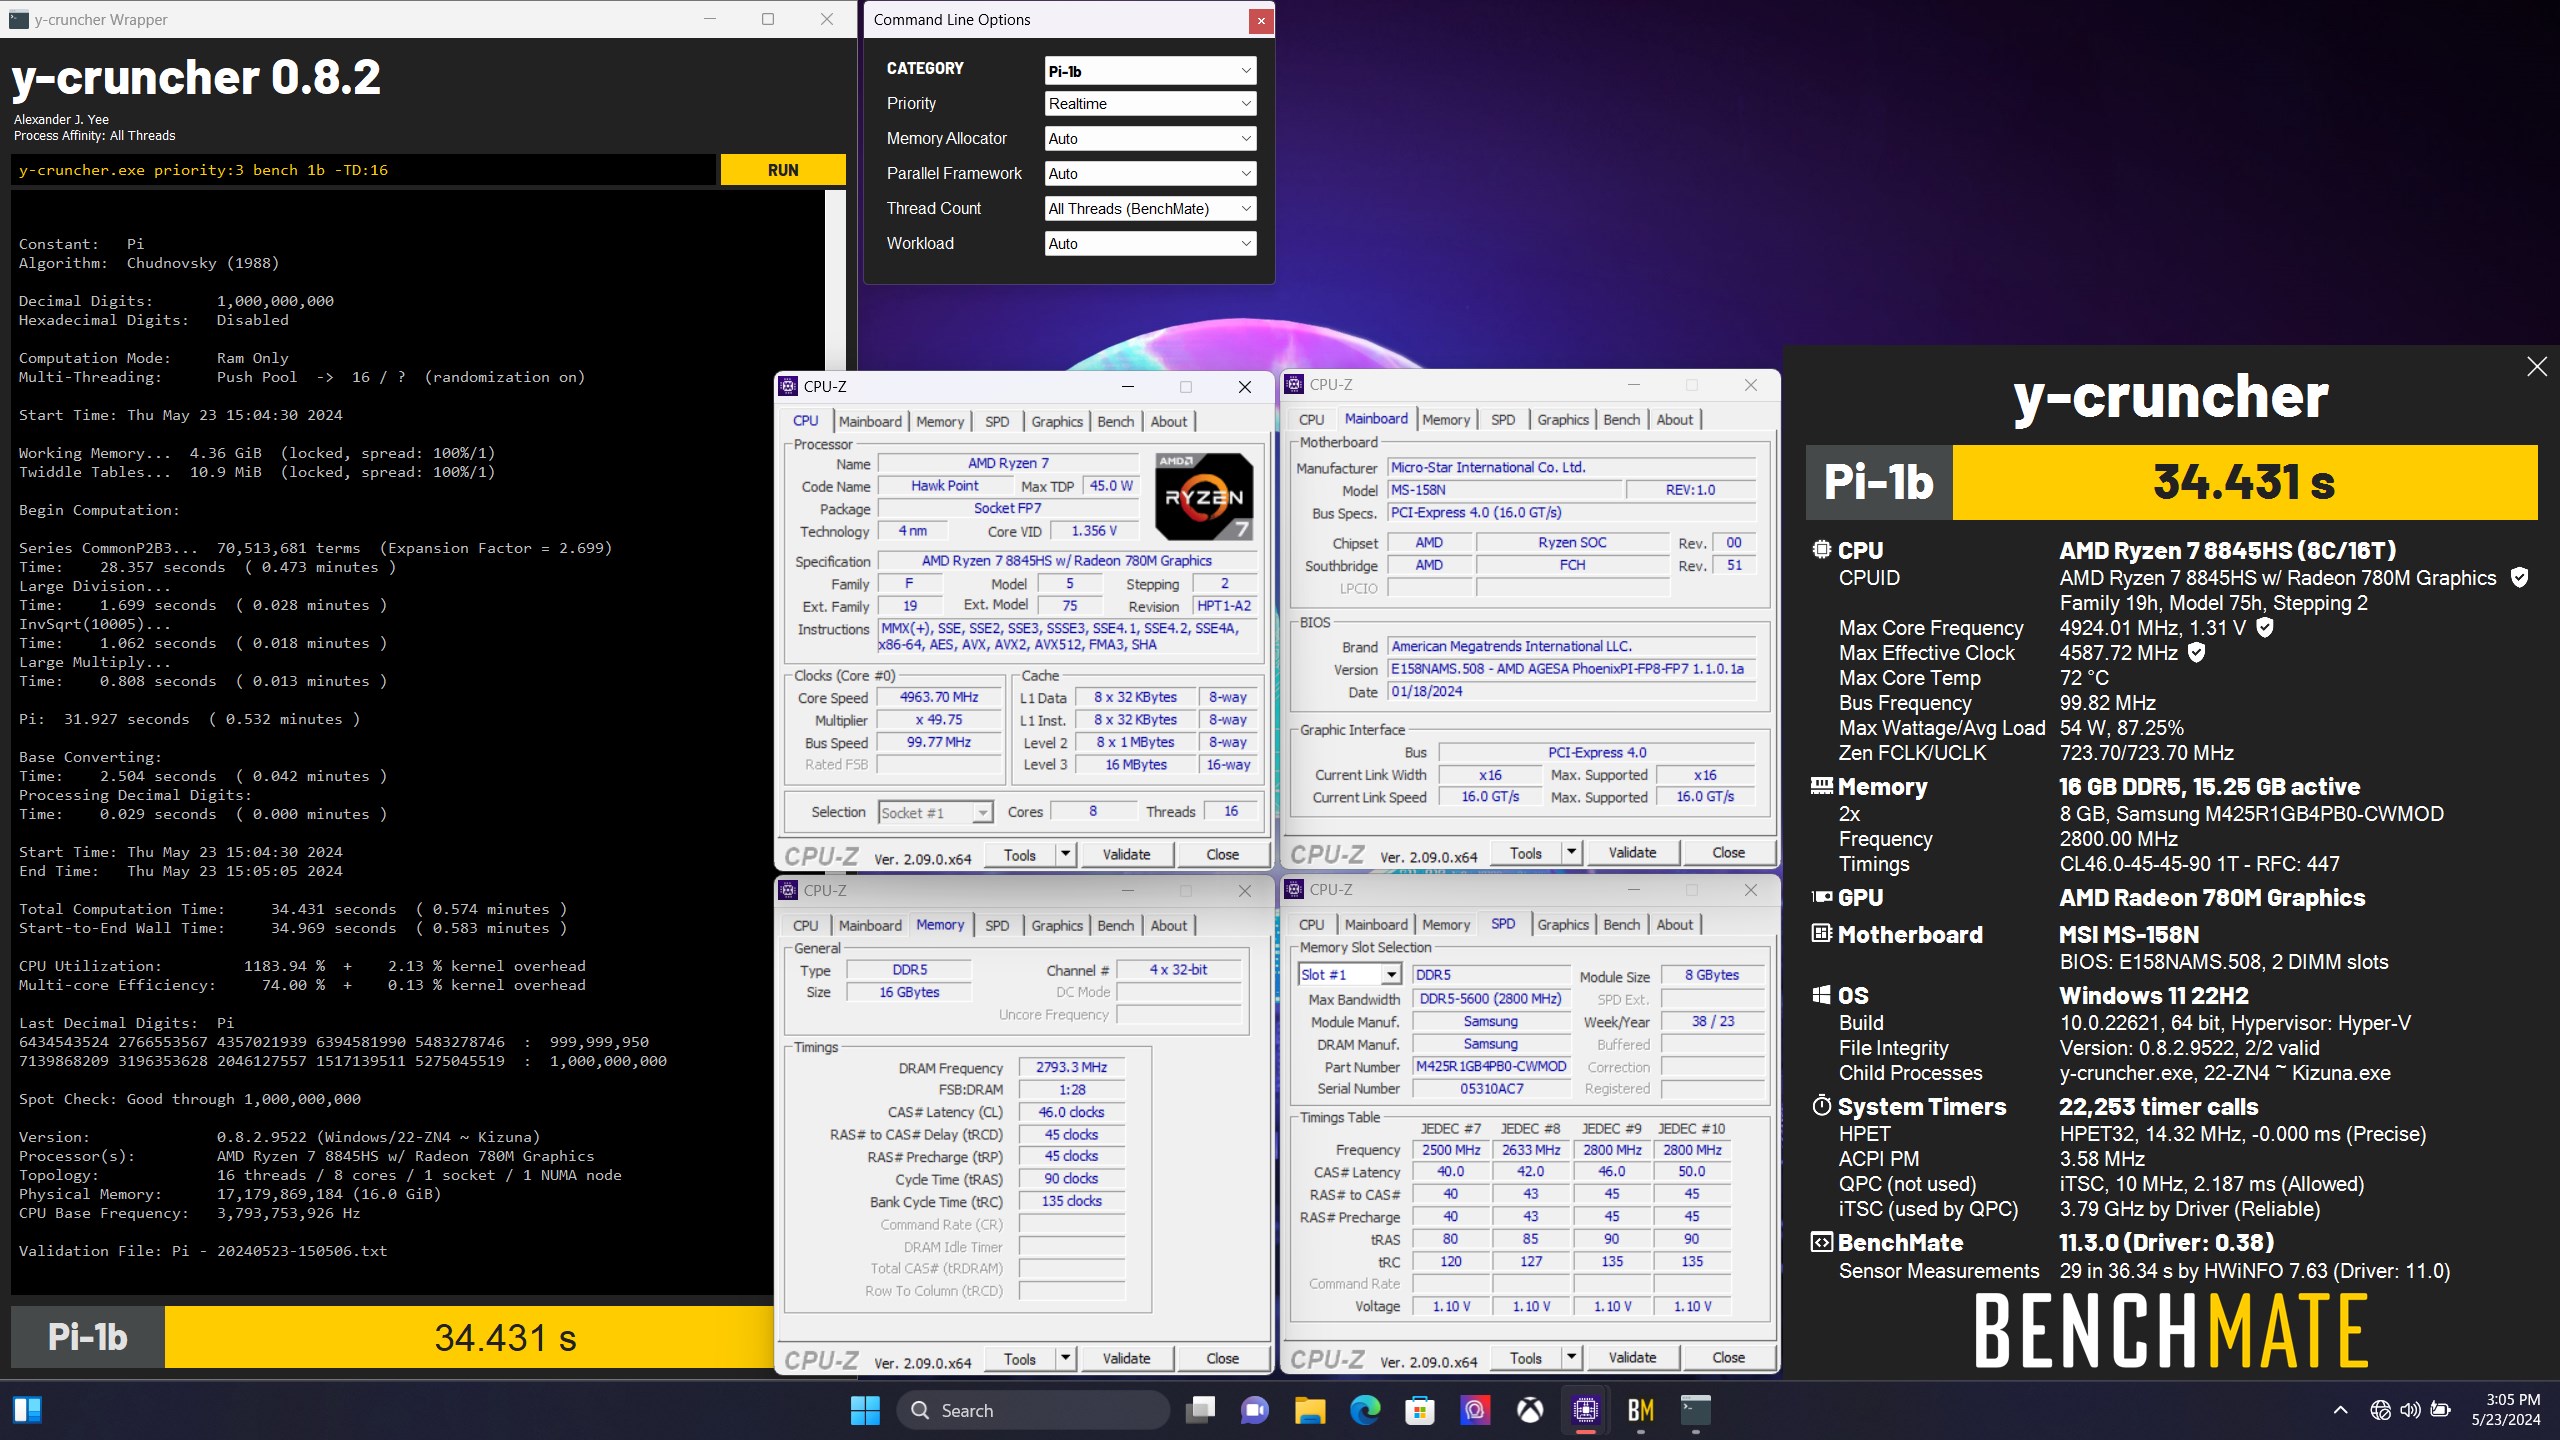The image size is (2560, 1440).
Task: Open the Priority Realtime dropdown
Action: pos(1150,104)
